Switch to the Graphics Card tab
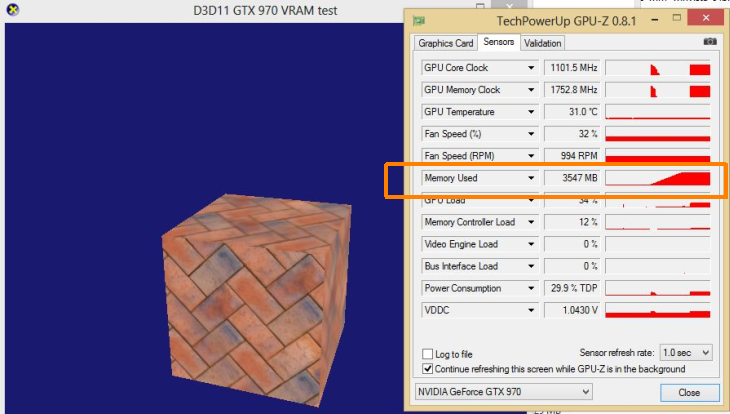 (446, 43)
